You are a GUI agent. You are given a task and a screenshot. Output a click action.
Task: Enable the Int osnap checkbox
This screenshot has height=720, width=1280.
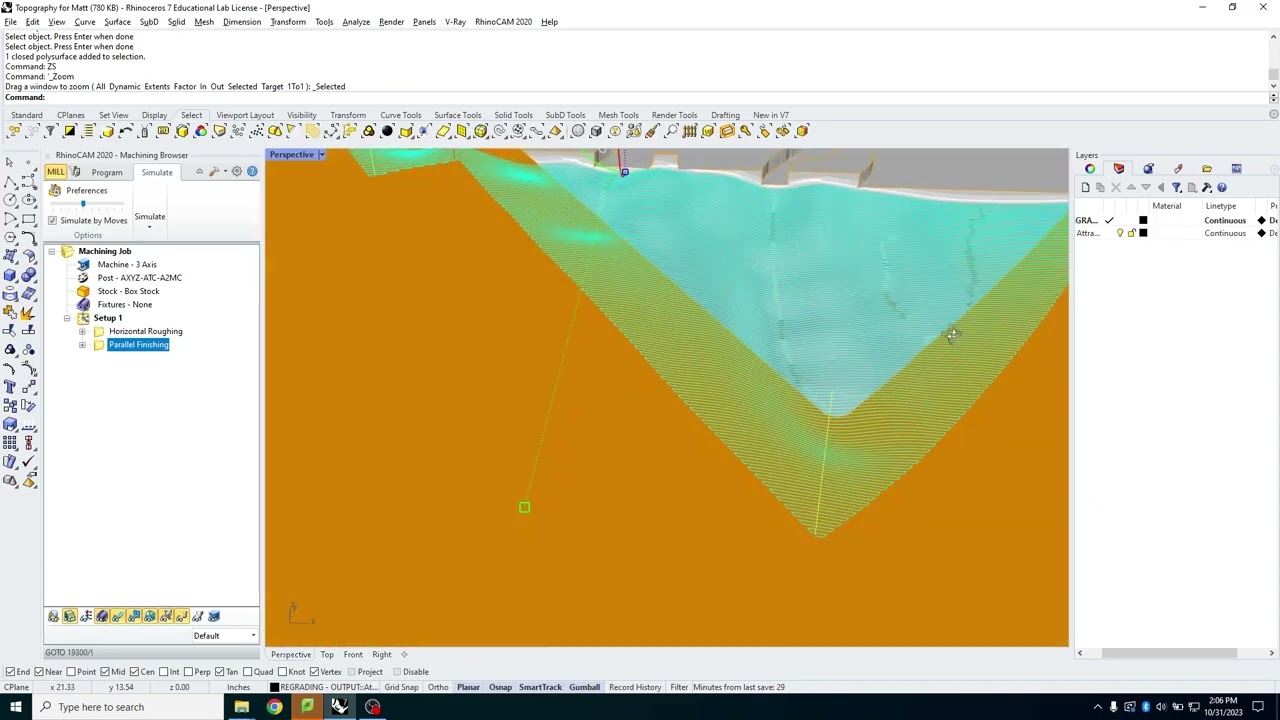163,672
